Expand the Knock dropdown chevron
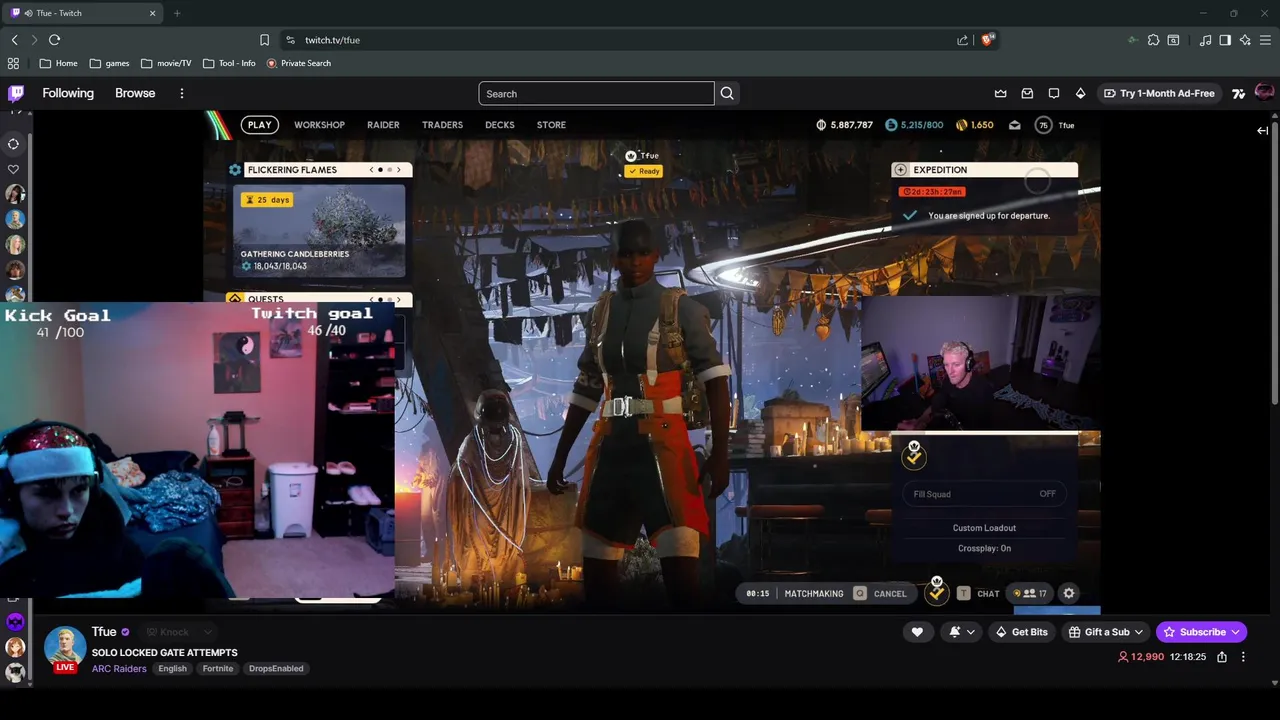1280x720 pixels. click(x=207, y=632)
